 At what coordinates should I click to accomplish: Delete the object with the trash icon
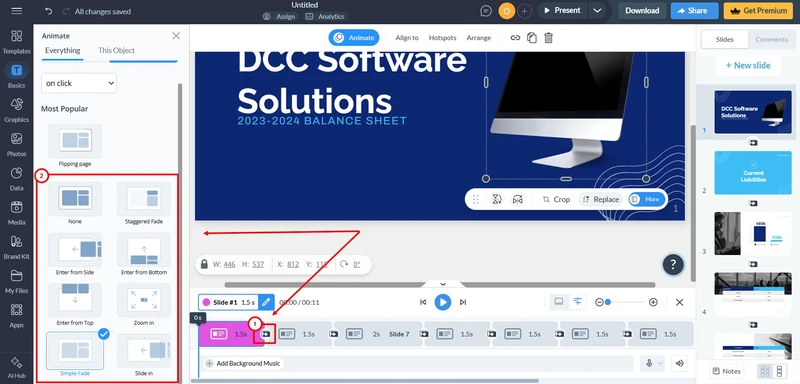point(548,38)
